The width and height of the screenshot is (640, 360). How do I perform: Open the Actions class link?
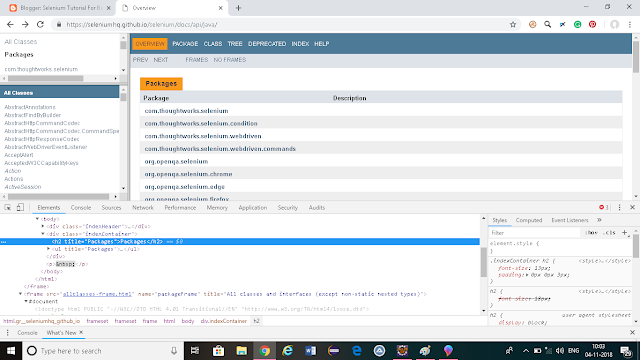tap(13, 179)
